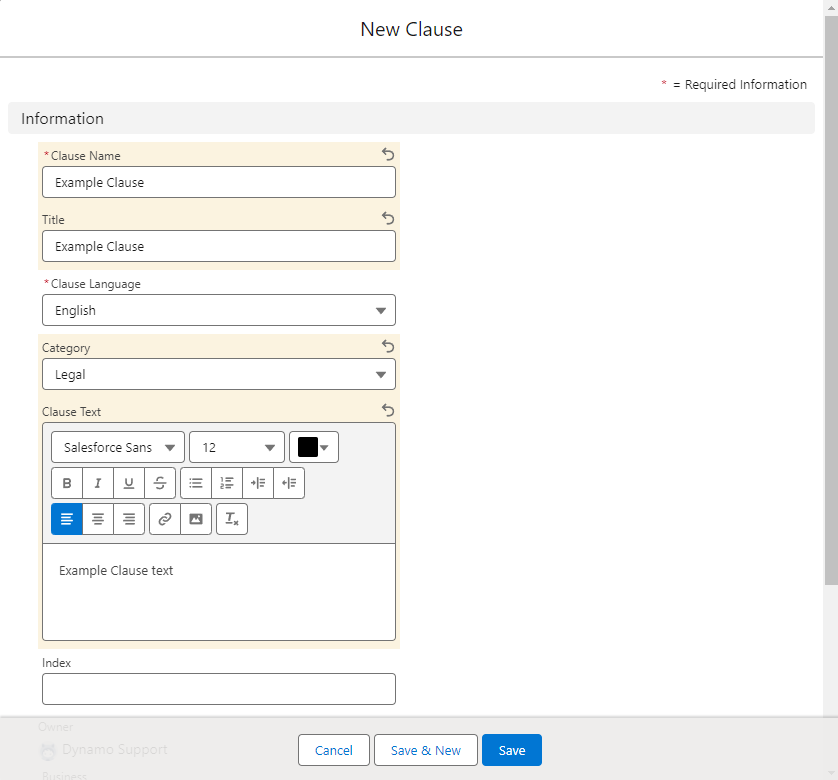Center align the clause text
Viewport: 838px width, 780px height.
click(x=98, y=519)
